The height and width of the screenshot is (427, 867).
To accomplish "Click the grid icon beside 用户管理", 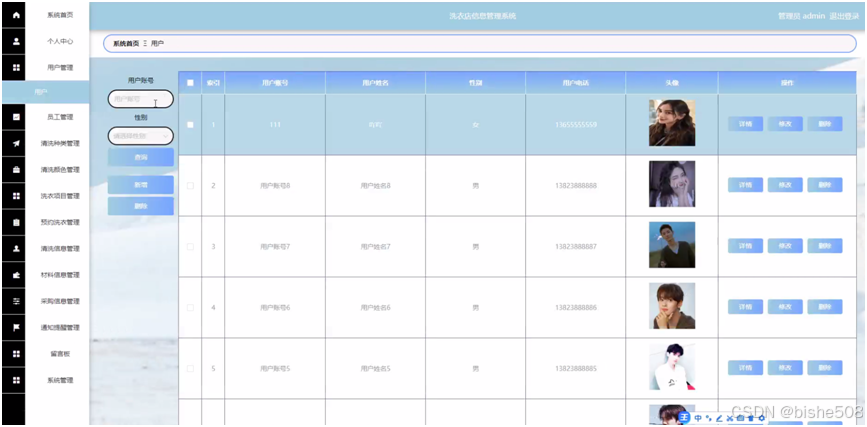I will (16, 67).
